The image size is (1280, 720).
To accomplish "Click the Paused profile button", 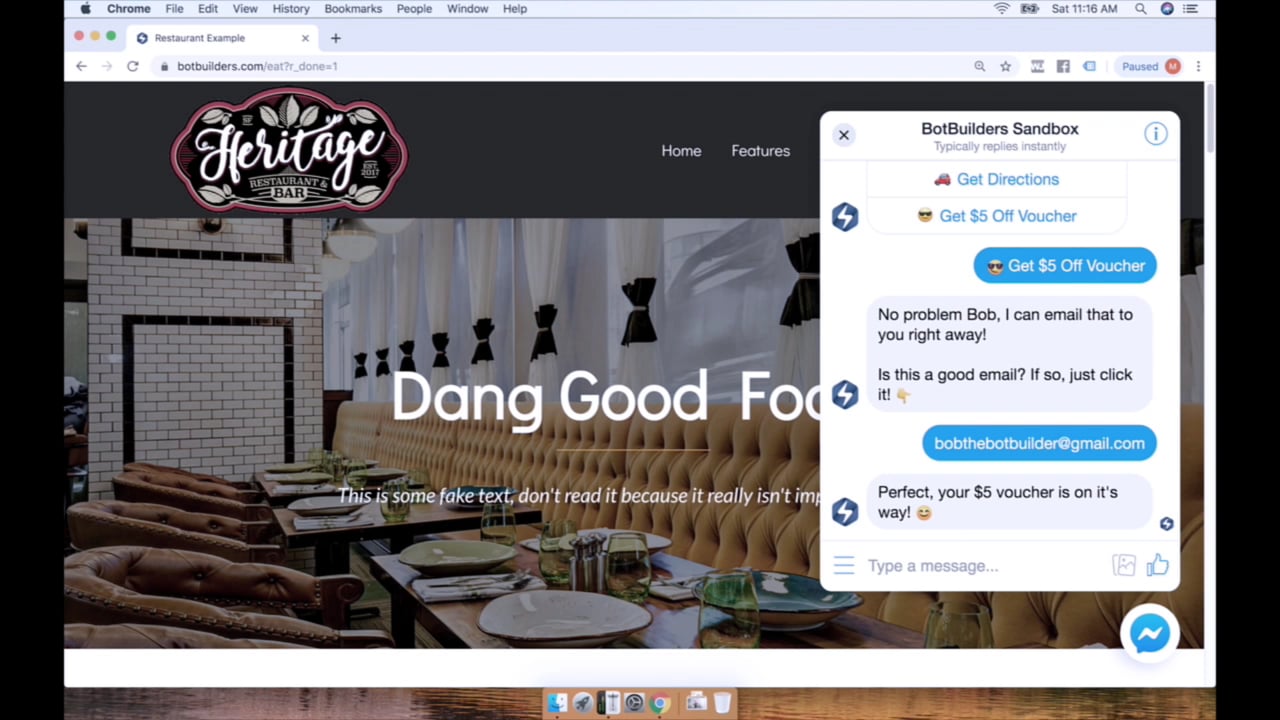I will pyautogui.click(x=1150, y=66).
